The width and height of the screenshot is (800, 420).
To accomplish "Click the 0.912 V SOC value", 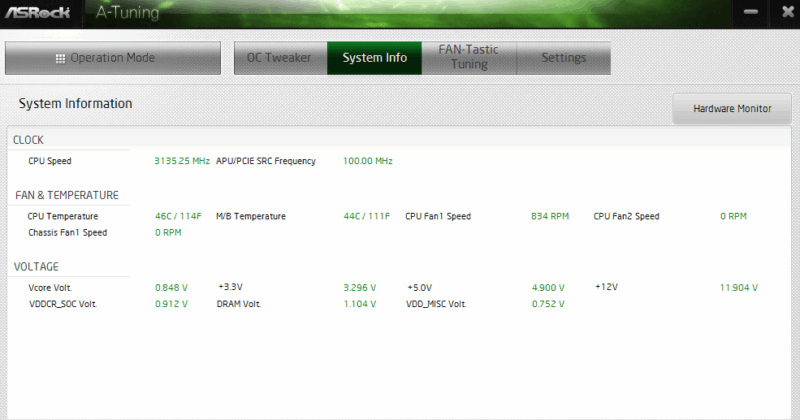I will click(x=171, y=304).
